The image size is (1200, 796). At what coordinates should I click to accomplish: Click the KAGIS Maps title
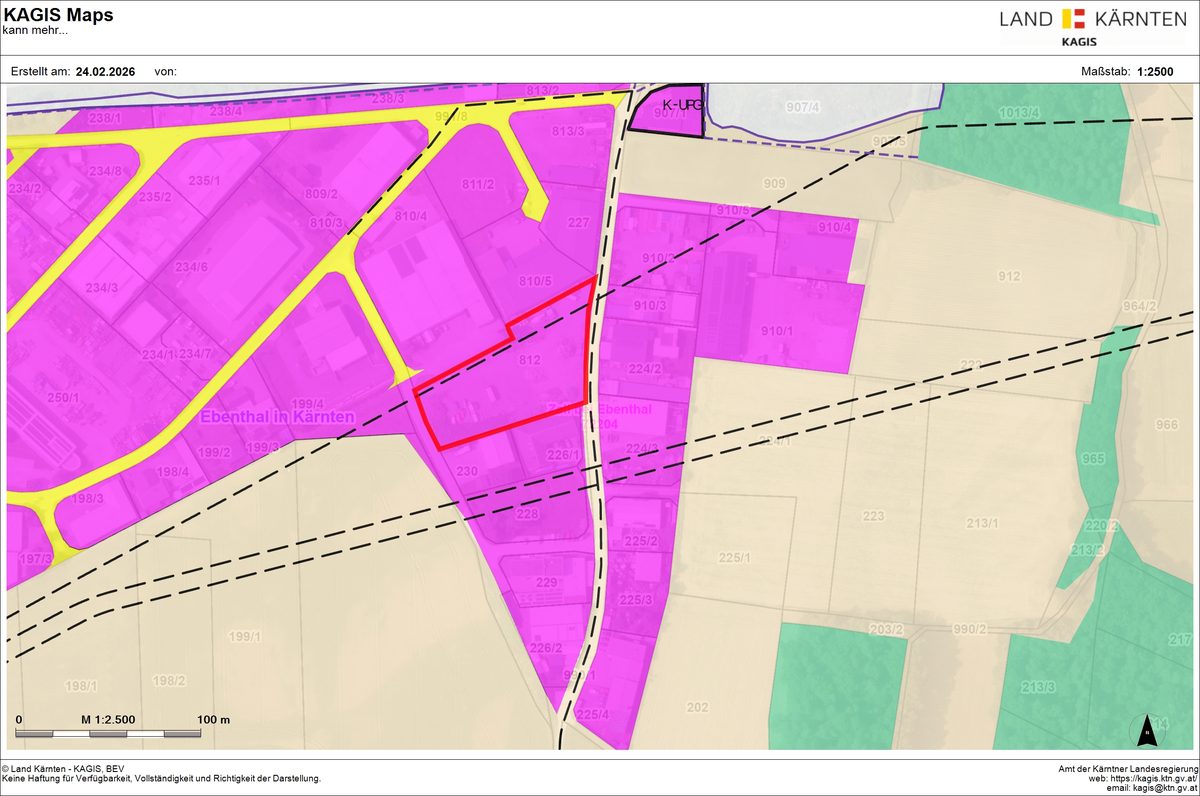pos(59,15)
